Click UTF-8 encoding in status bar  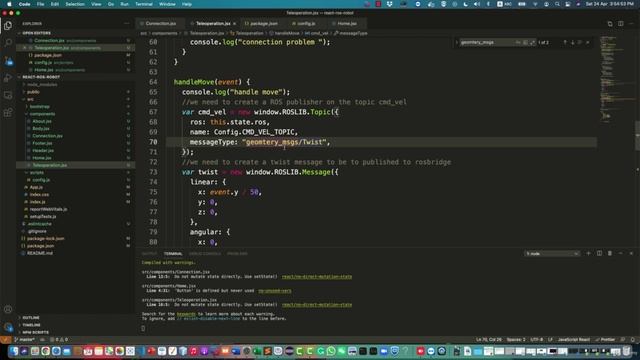pos(536,340)
